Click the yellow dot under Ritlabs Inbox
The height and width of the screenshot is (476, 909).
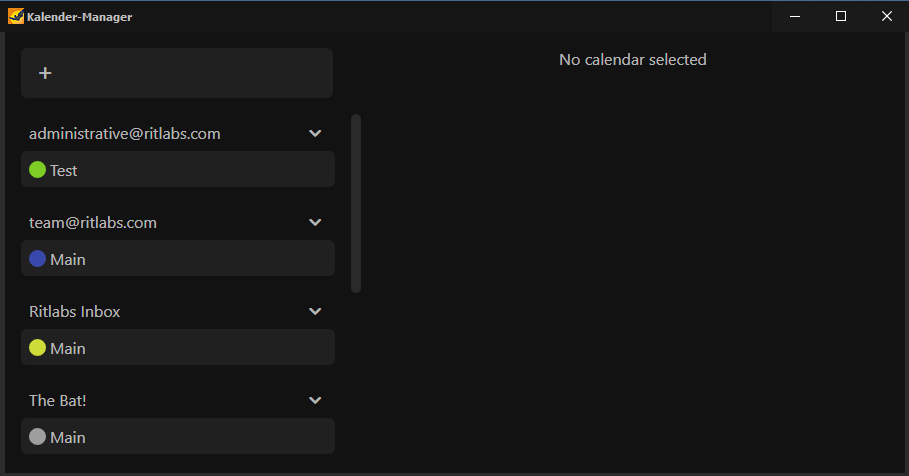(x=38, y=348)
